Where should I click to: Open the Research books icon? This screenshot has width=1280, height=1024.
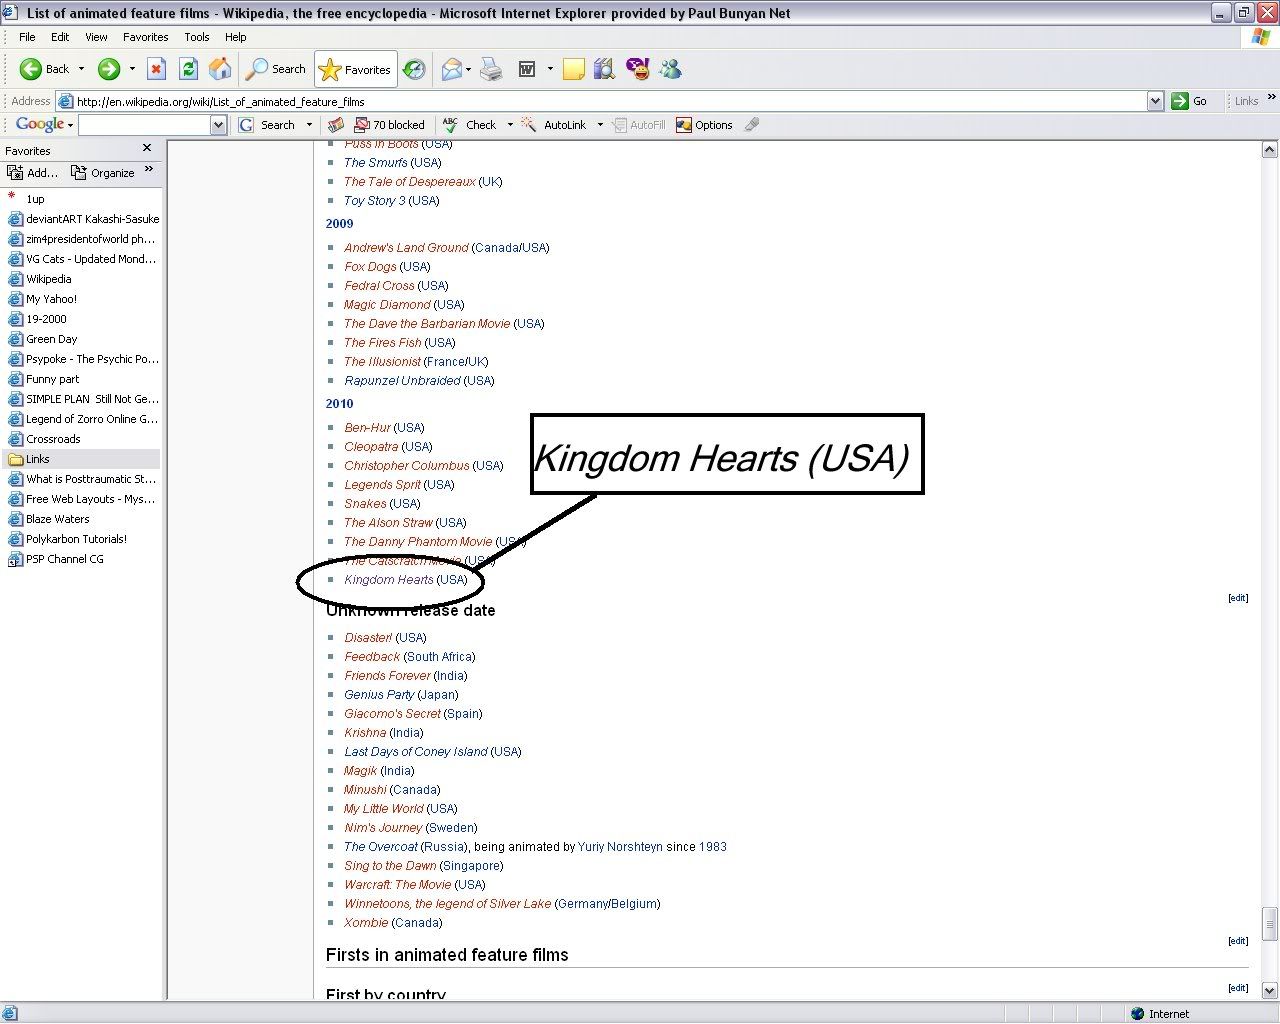click(604, 69)
